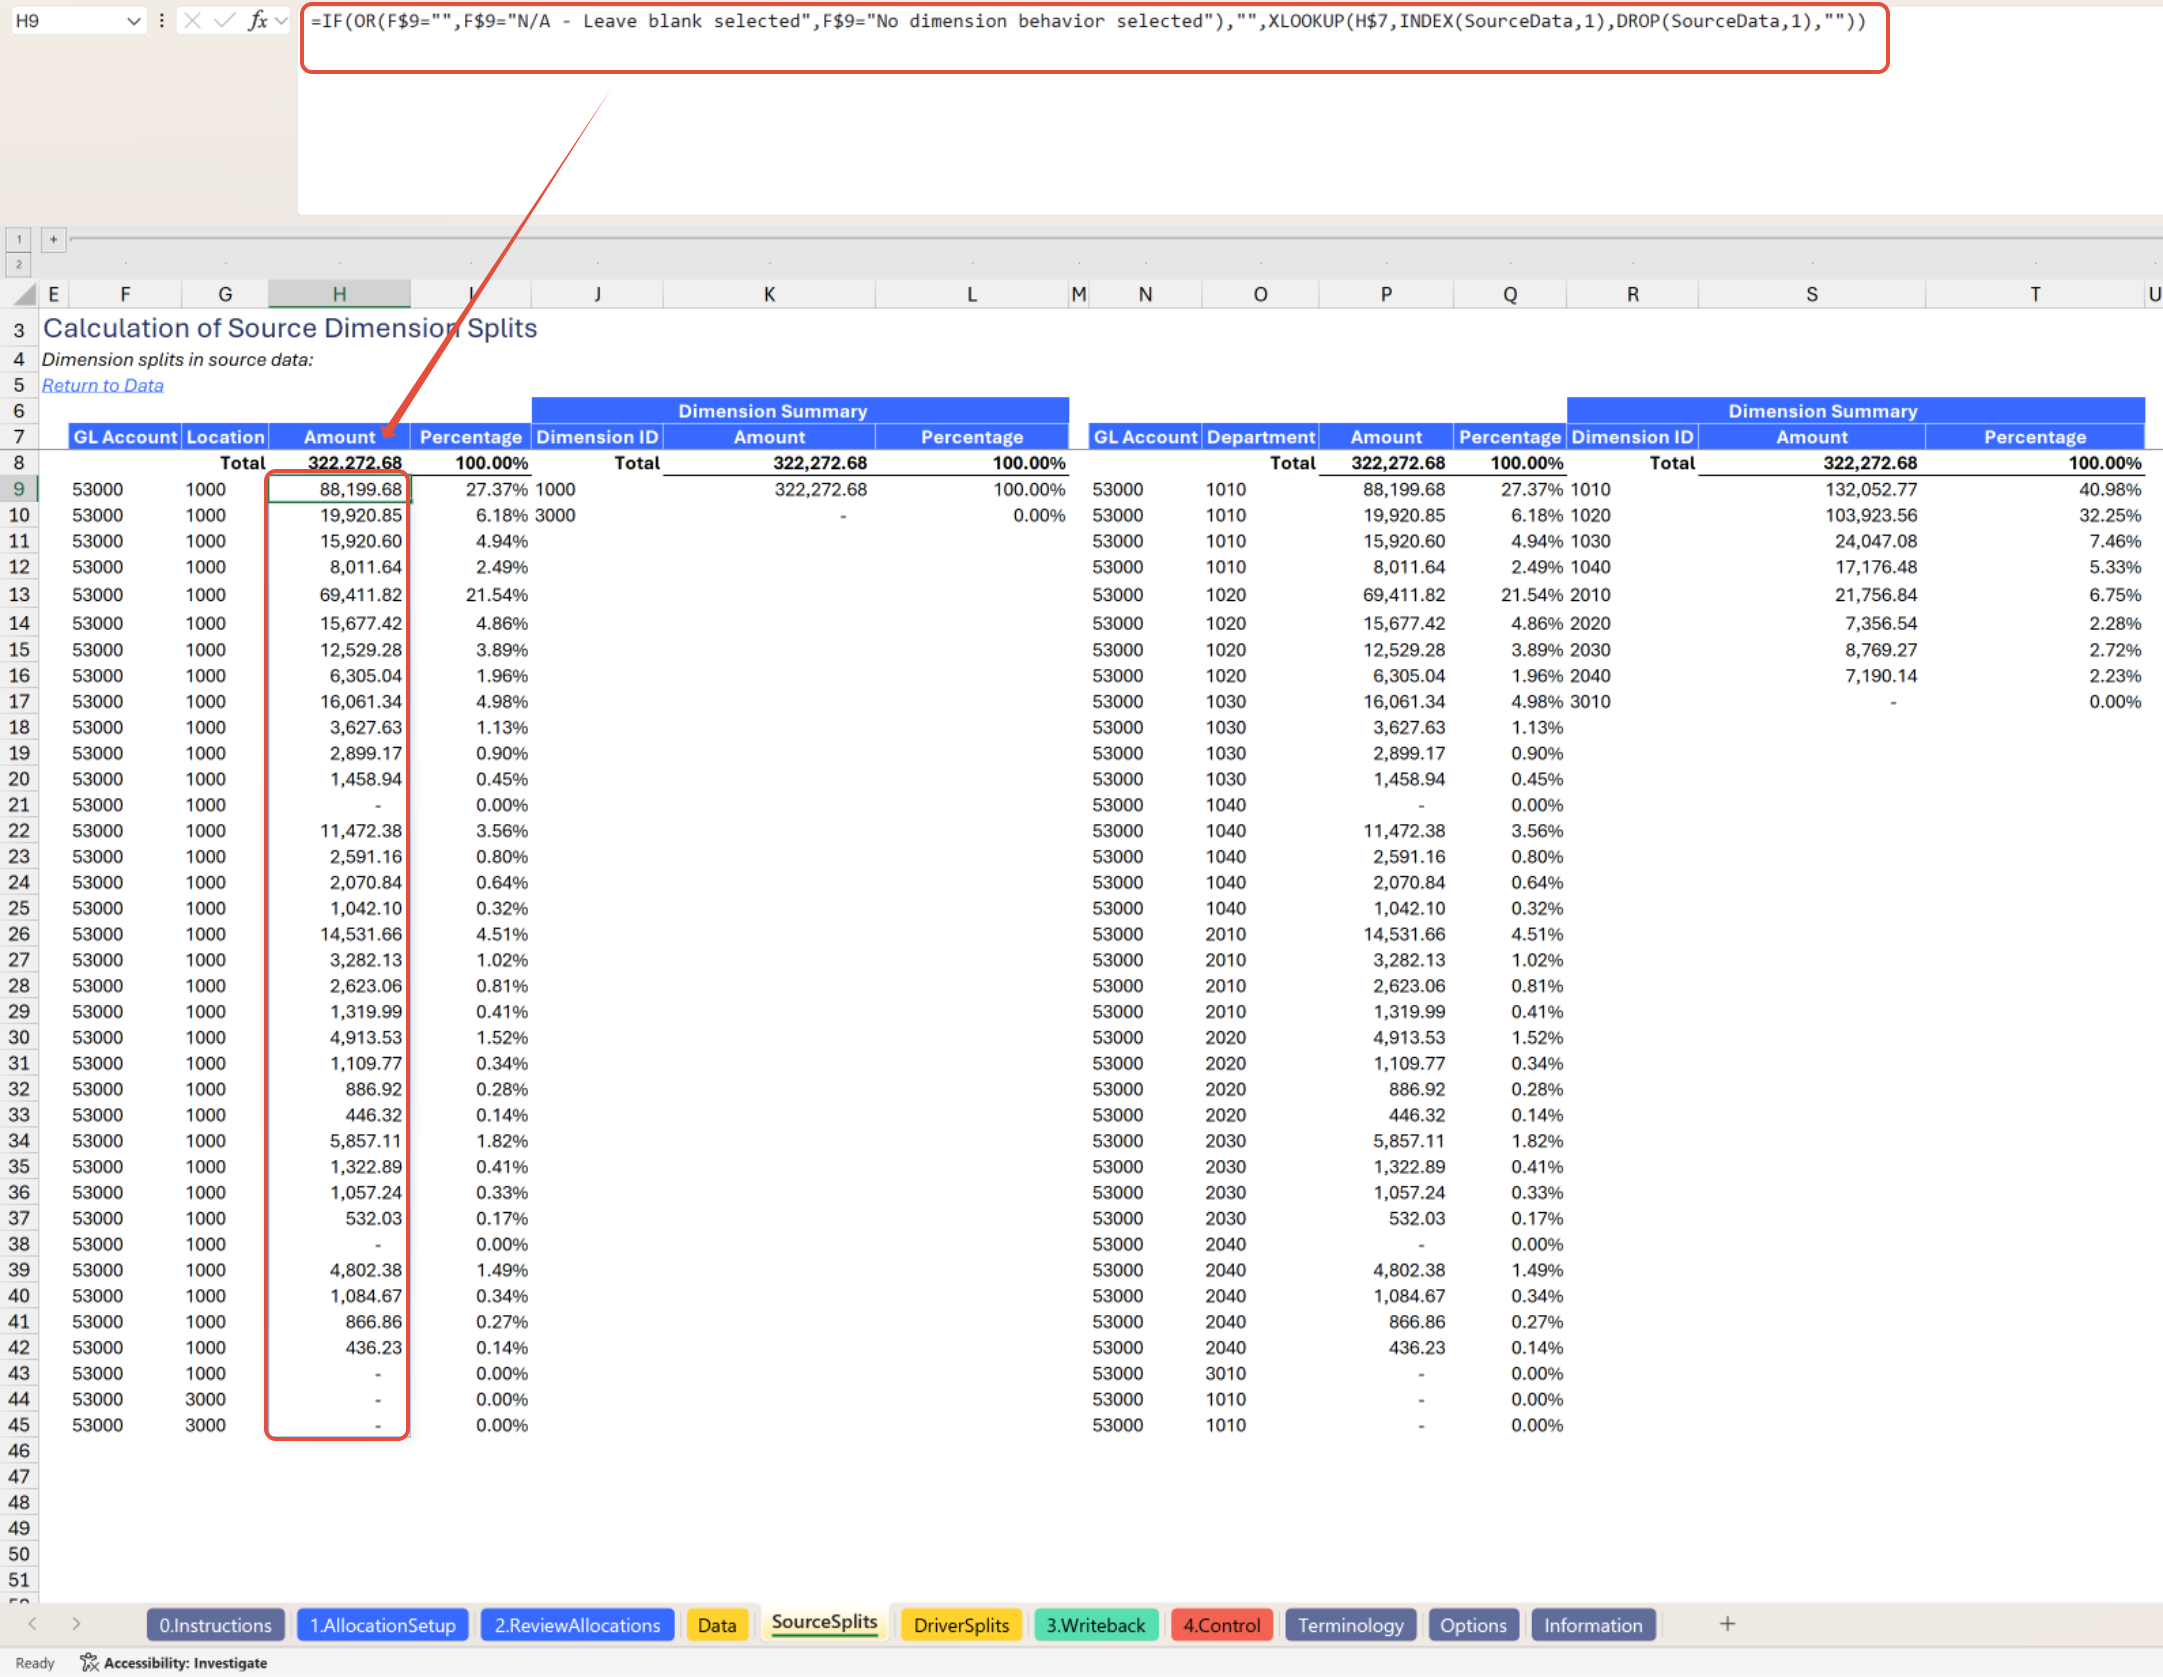2163x1677 pixels.
Task: Select the 3.Writeback sheet tab
Action: tap(1095, 1625)
